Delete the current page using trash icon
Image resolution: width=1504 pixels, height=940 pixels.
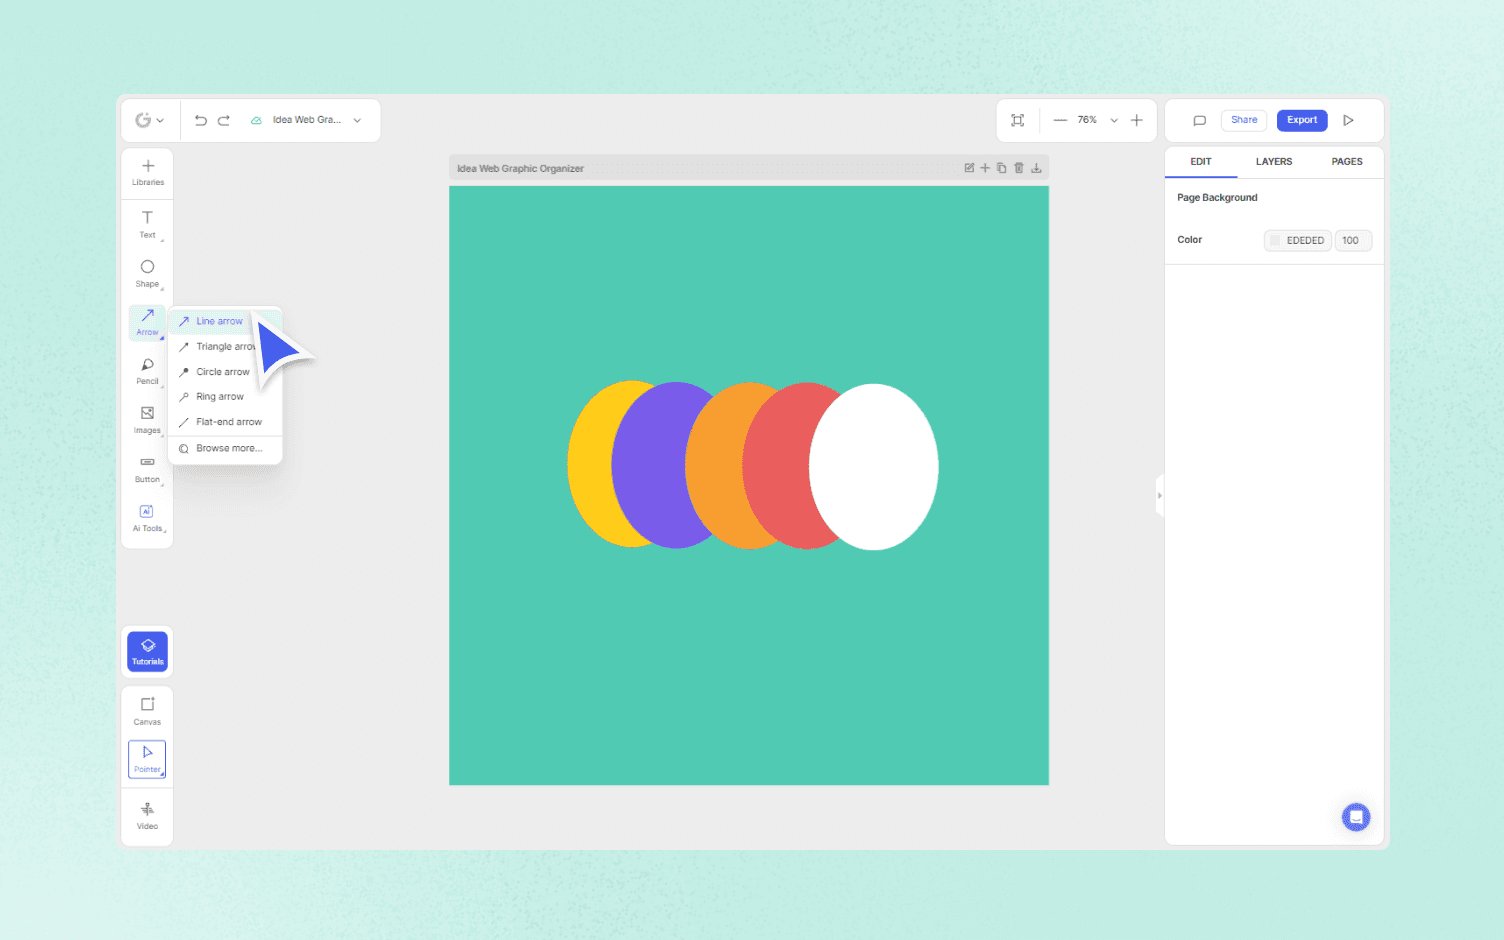pyautogui.click(x=1019, y=167)
